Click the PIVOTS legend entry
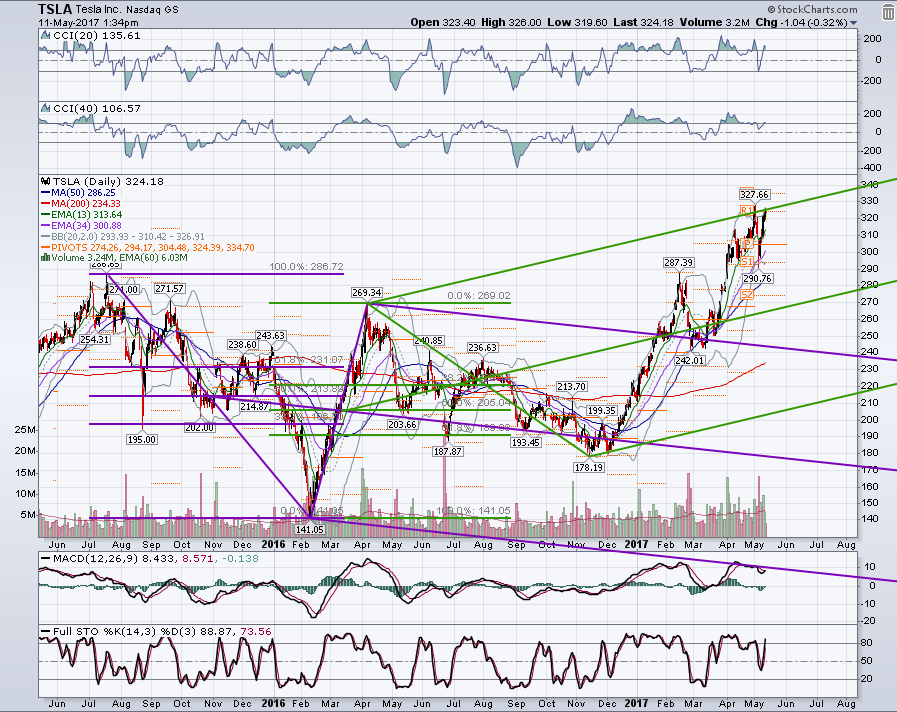This screenshot has height=712, width=897. [x=148, y=248]
